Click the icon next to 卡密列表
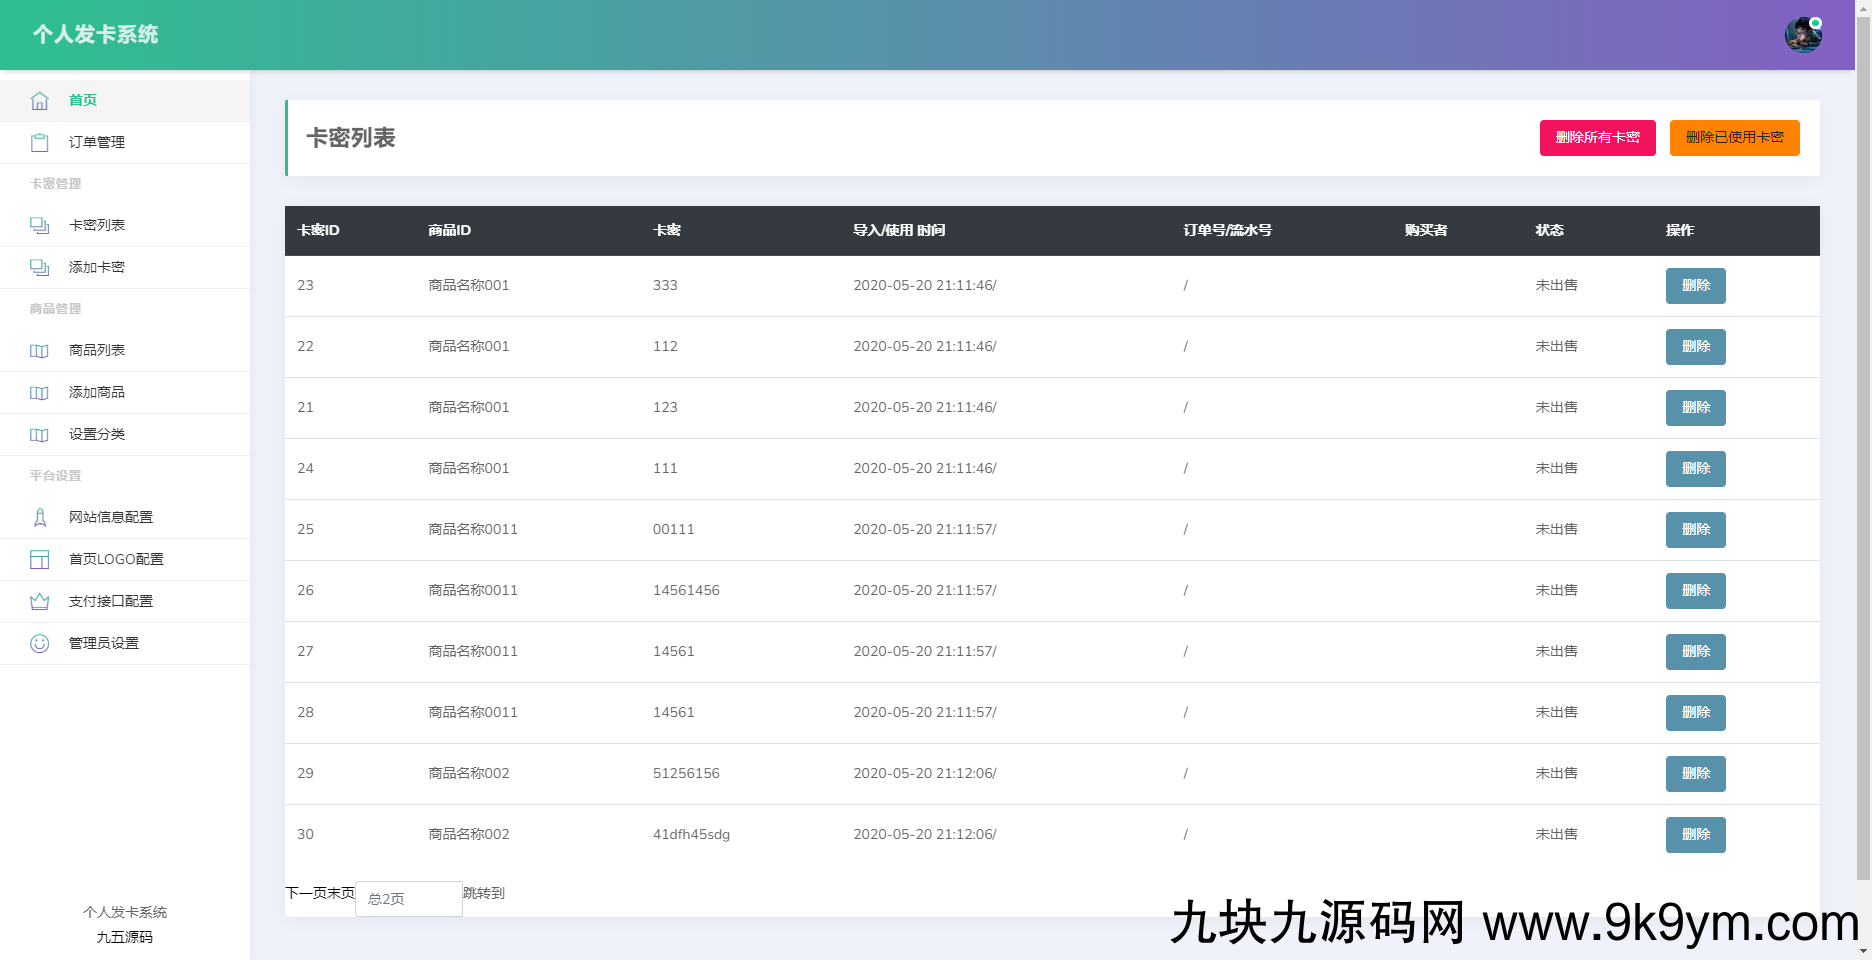 point(39,226)
